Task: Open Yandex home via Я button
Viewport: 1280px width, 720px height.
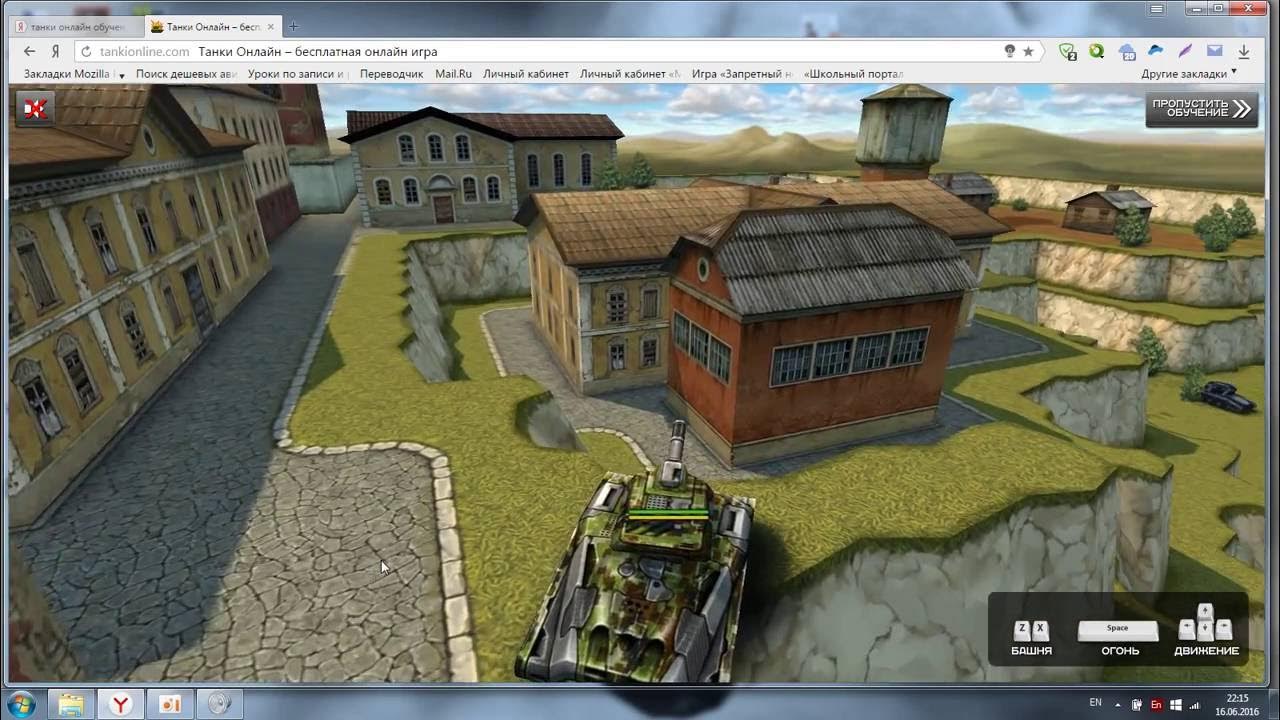Action: click(x=56, y=51)
